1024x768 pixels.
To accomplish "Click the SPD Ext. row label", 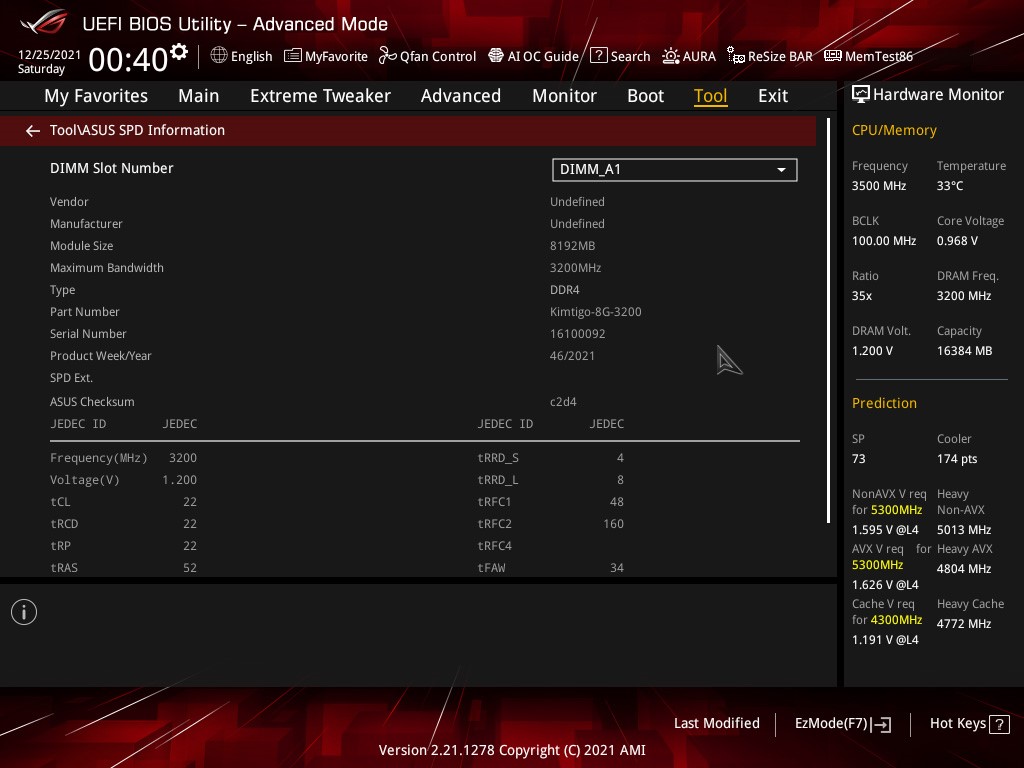I will pyautogui.click(x=71, y=378).
